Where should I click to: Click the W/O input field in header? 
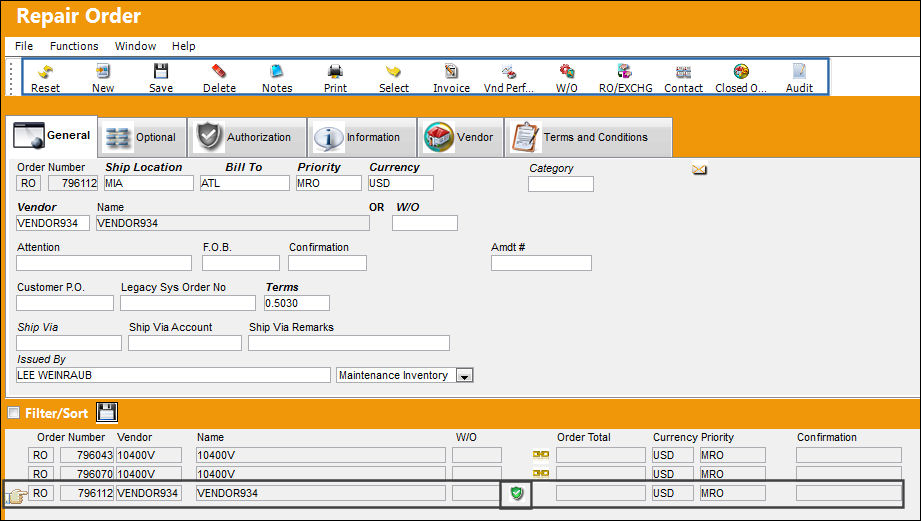tap(425, 223)
